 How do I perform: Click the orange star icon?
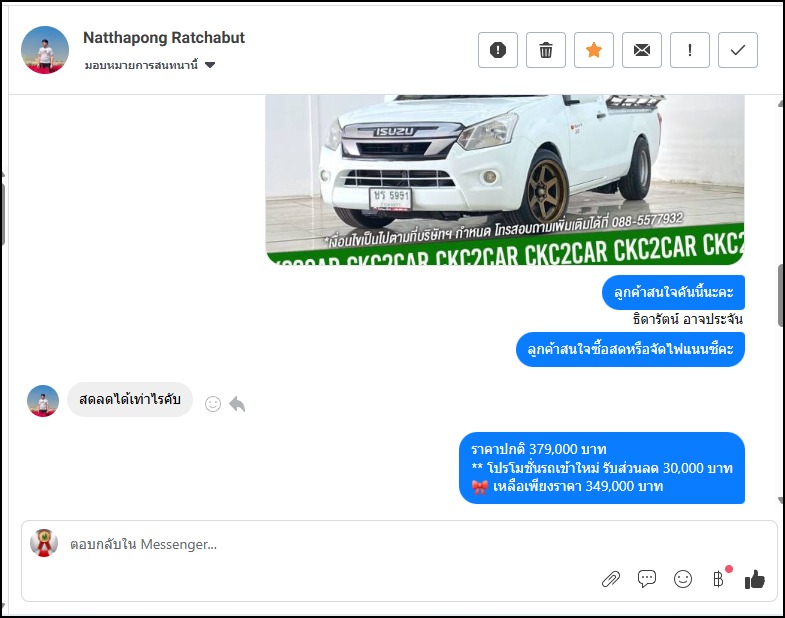[594, 50]
